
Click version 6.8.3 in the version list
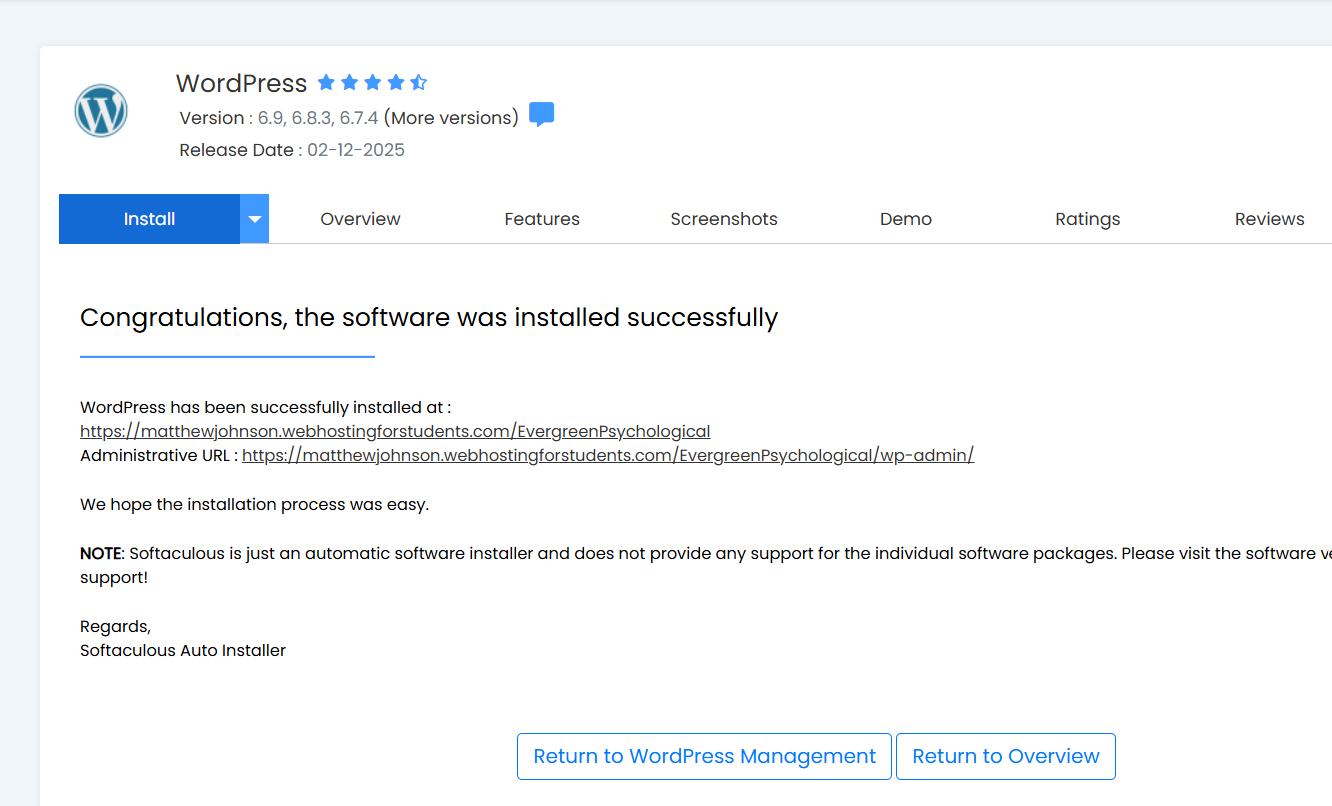(x=312, y=118)
